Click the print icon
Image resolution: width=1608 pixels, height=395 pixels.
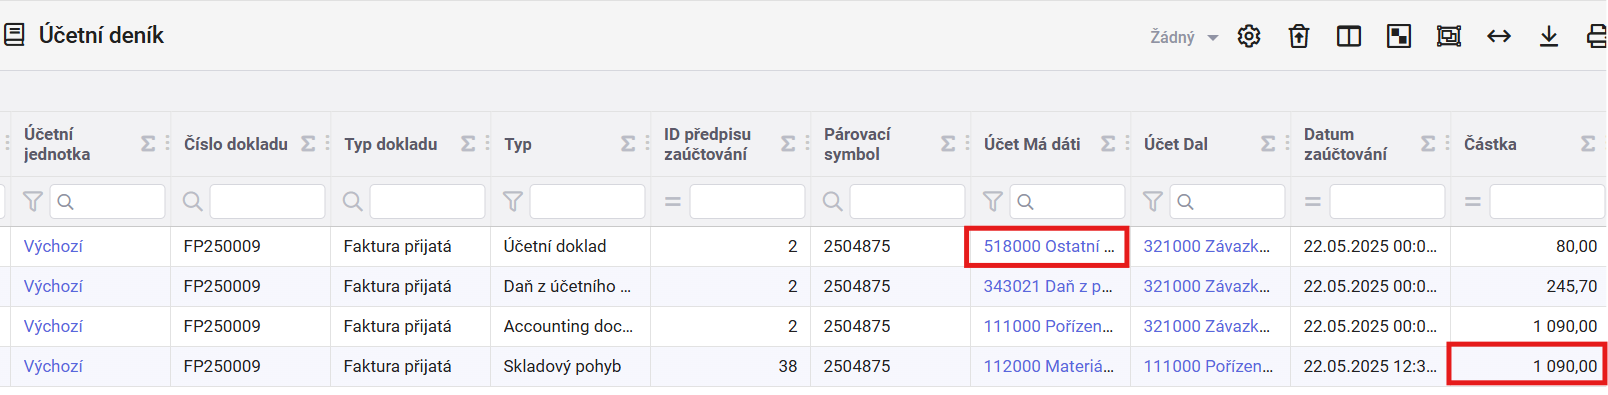click(x=1597, y=36)
